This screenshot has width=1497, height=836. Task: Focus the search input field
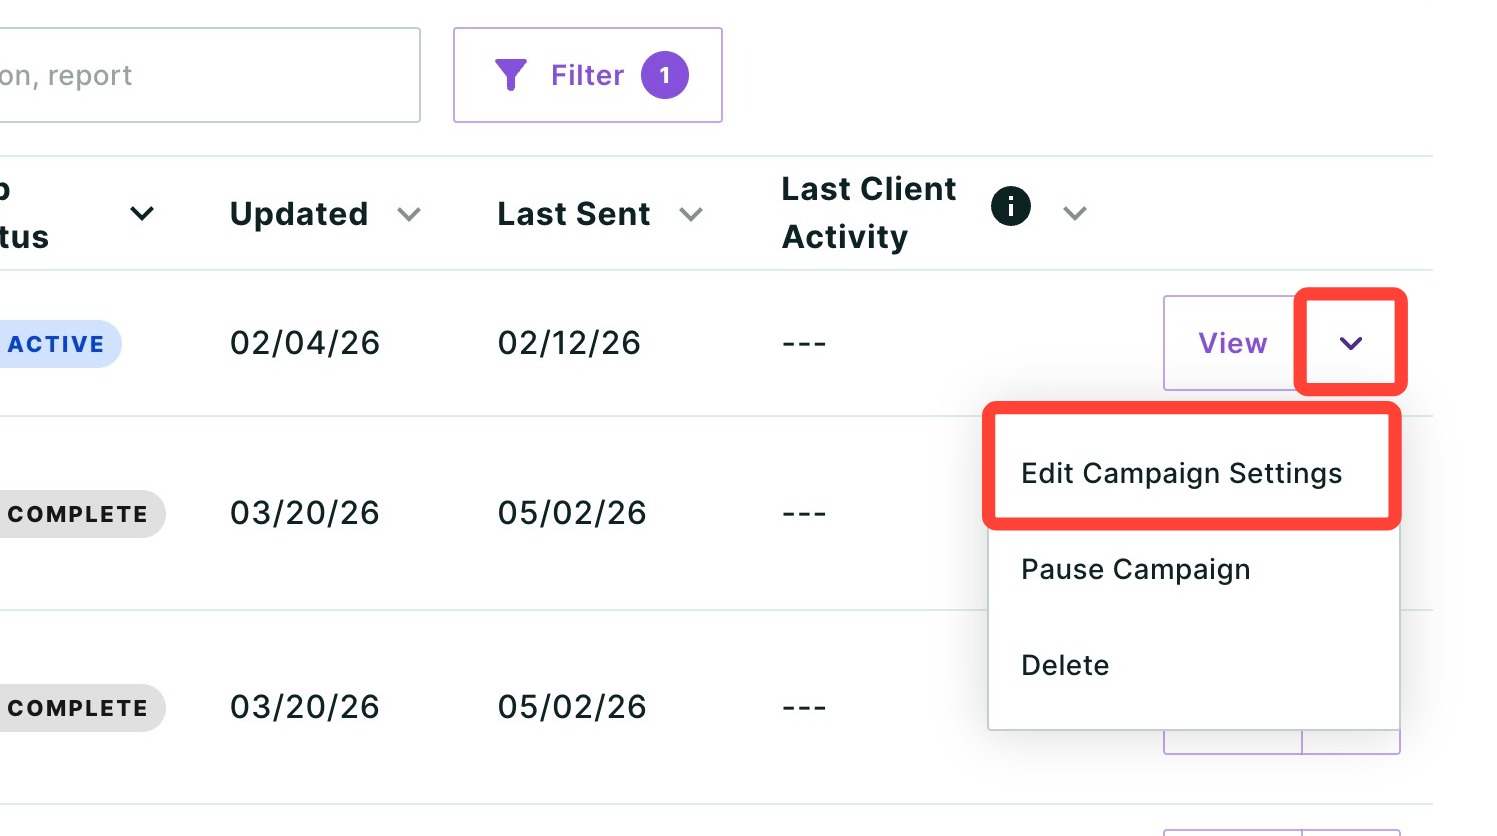(x=209, y=75)
